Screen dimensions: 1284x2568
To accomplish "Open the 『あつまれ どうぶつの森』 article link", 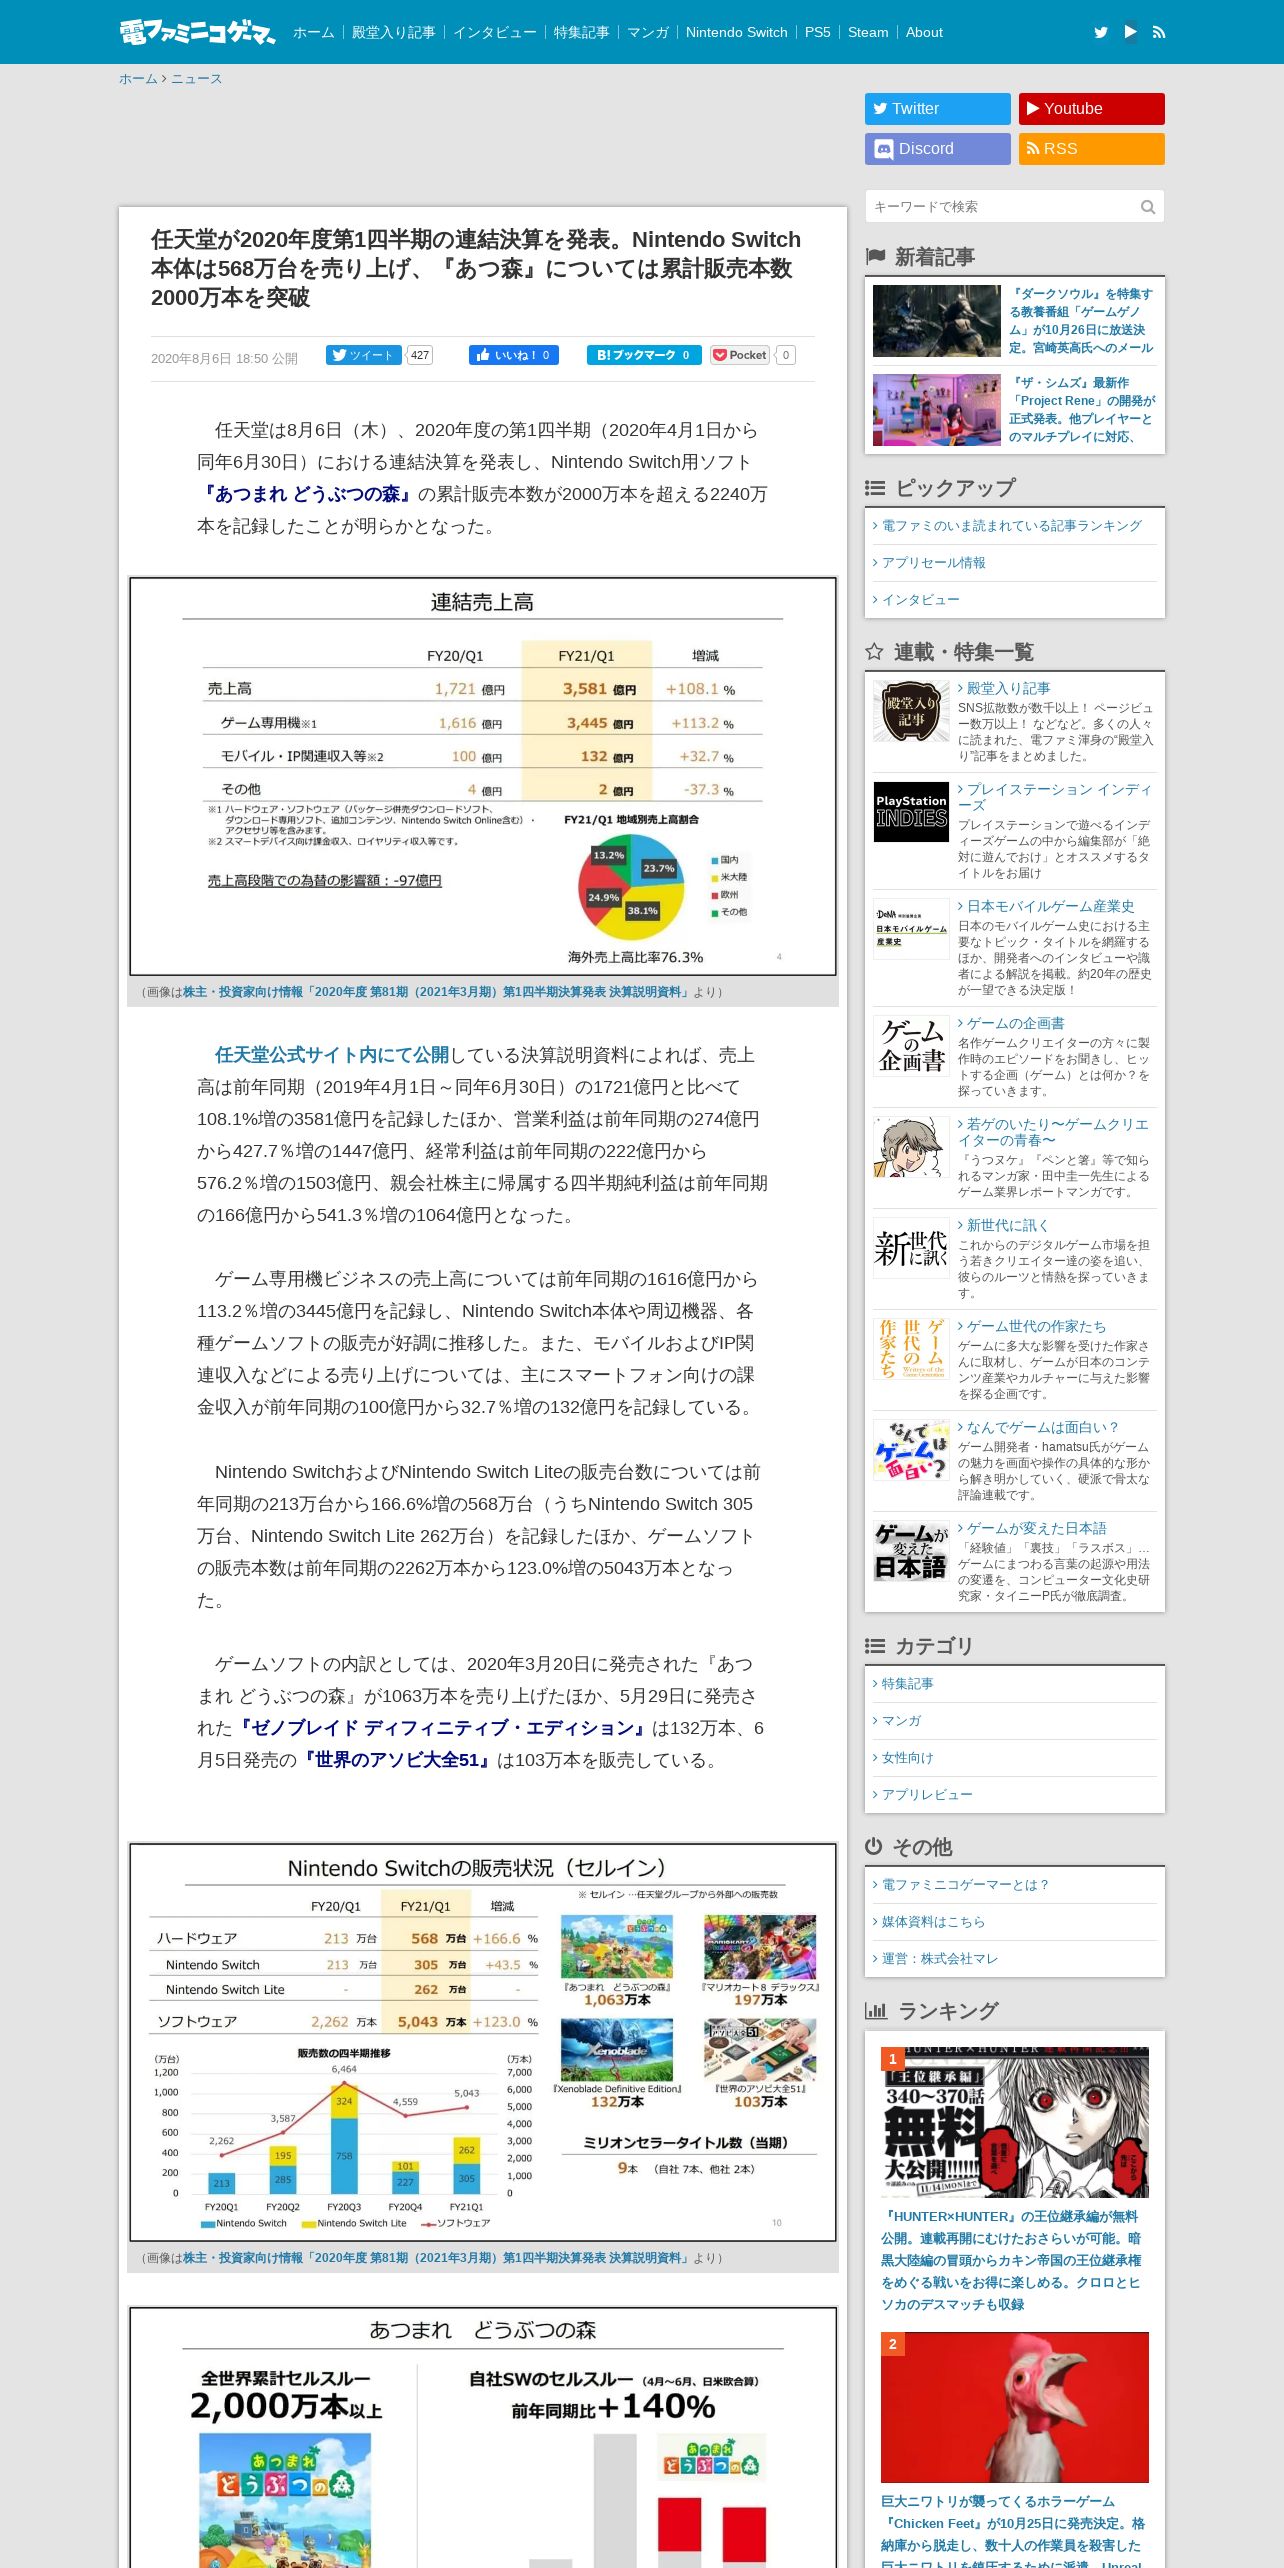I will coord(307,494).
